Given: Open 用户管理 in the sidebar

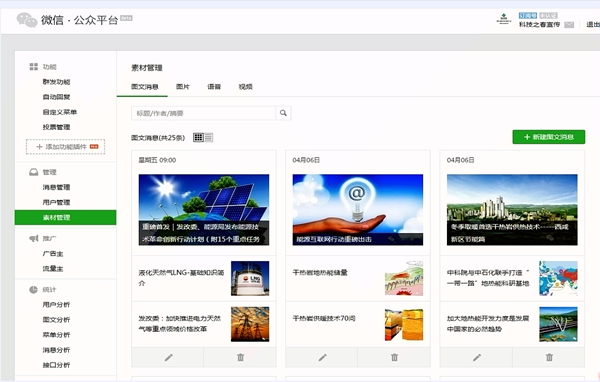Looking at the screenshot, I should click(56, 202).
